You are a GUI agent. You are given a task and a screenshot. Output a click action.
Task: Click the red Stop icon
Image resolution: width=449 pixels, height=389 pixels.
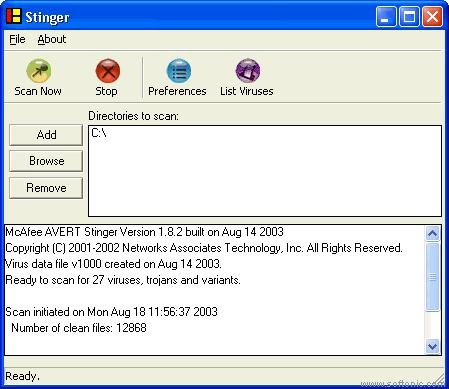click(108, 71)
